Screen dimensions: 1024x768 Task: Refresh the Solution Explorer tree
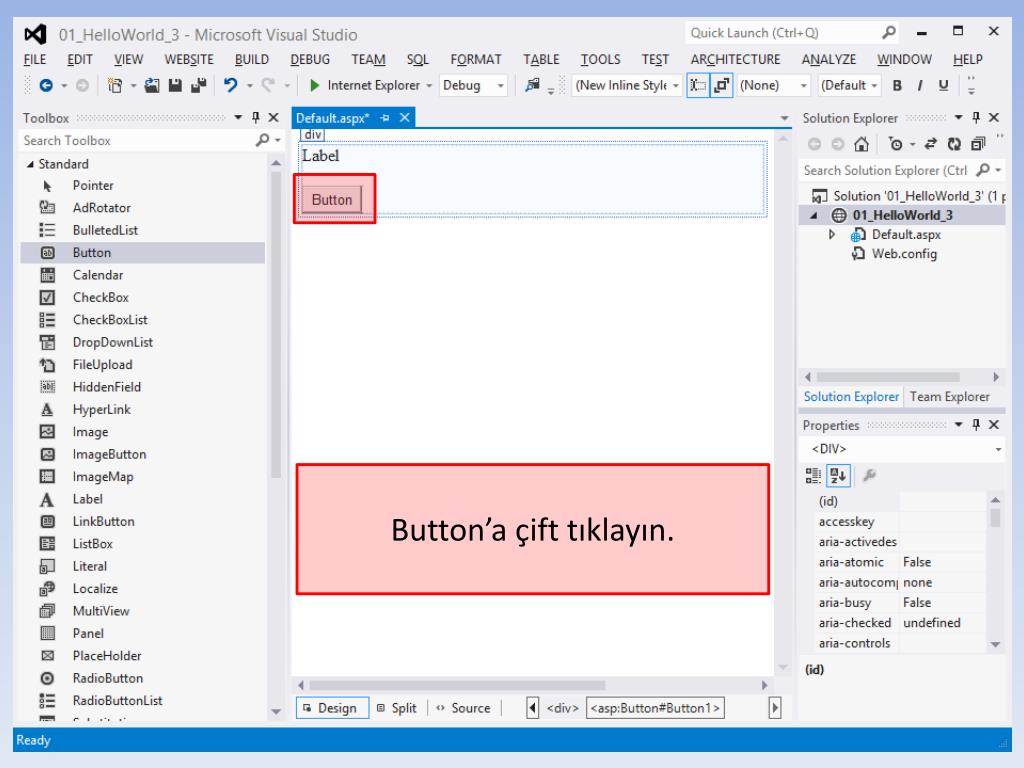tap(954, 144)
